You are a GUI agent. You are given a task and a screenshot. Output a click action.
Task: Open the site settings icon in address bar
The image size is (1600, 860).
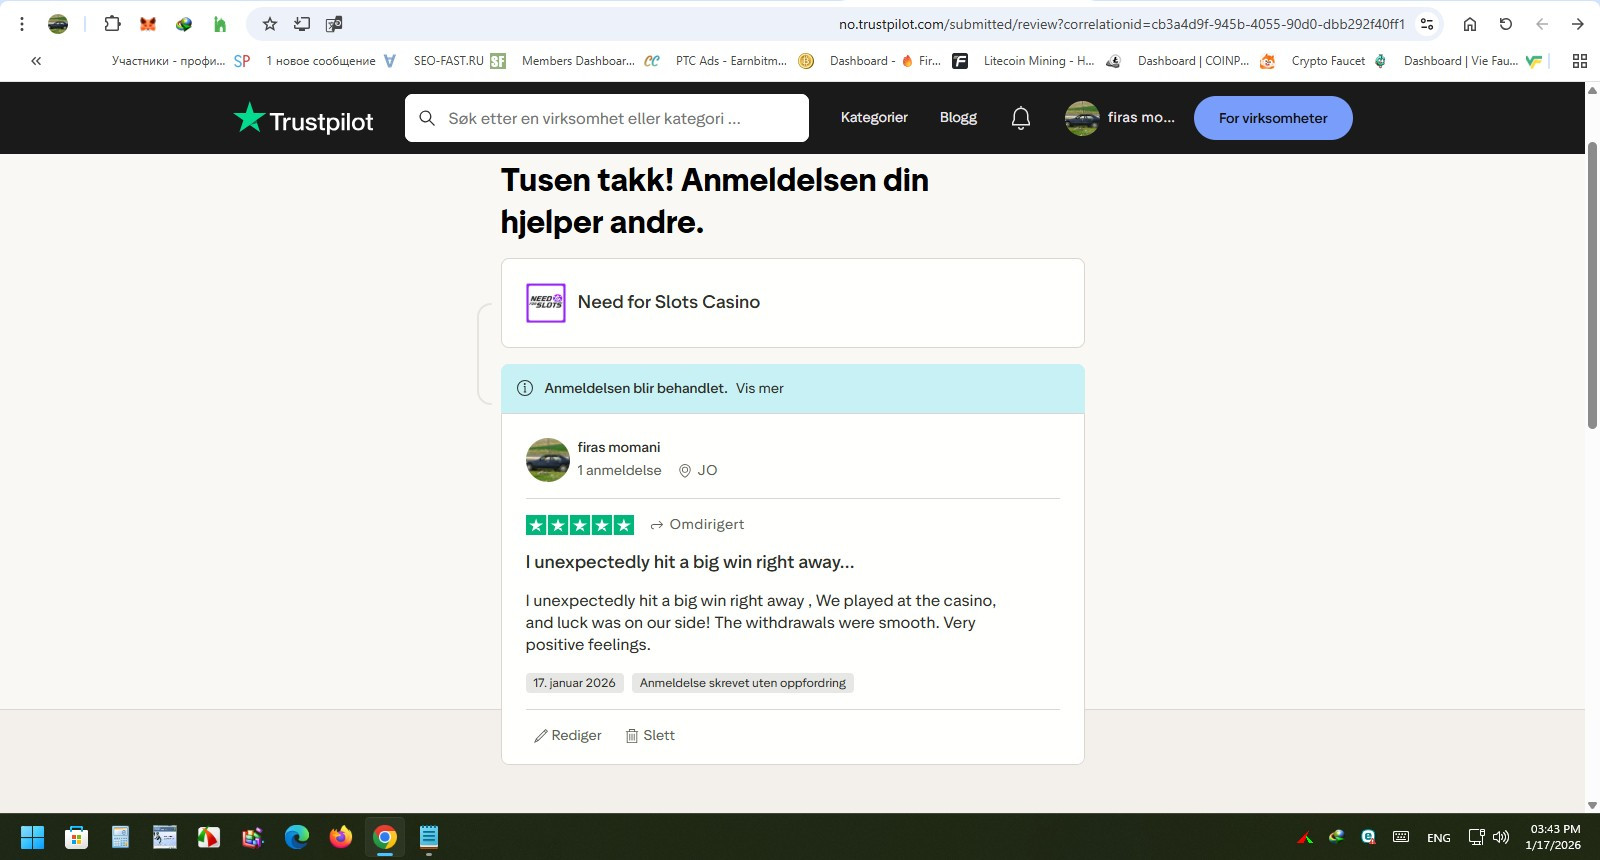[1427, 24]
